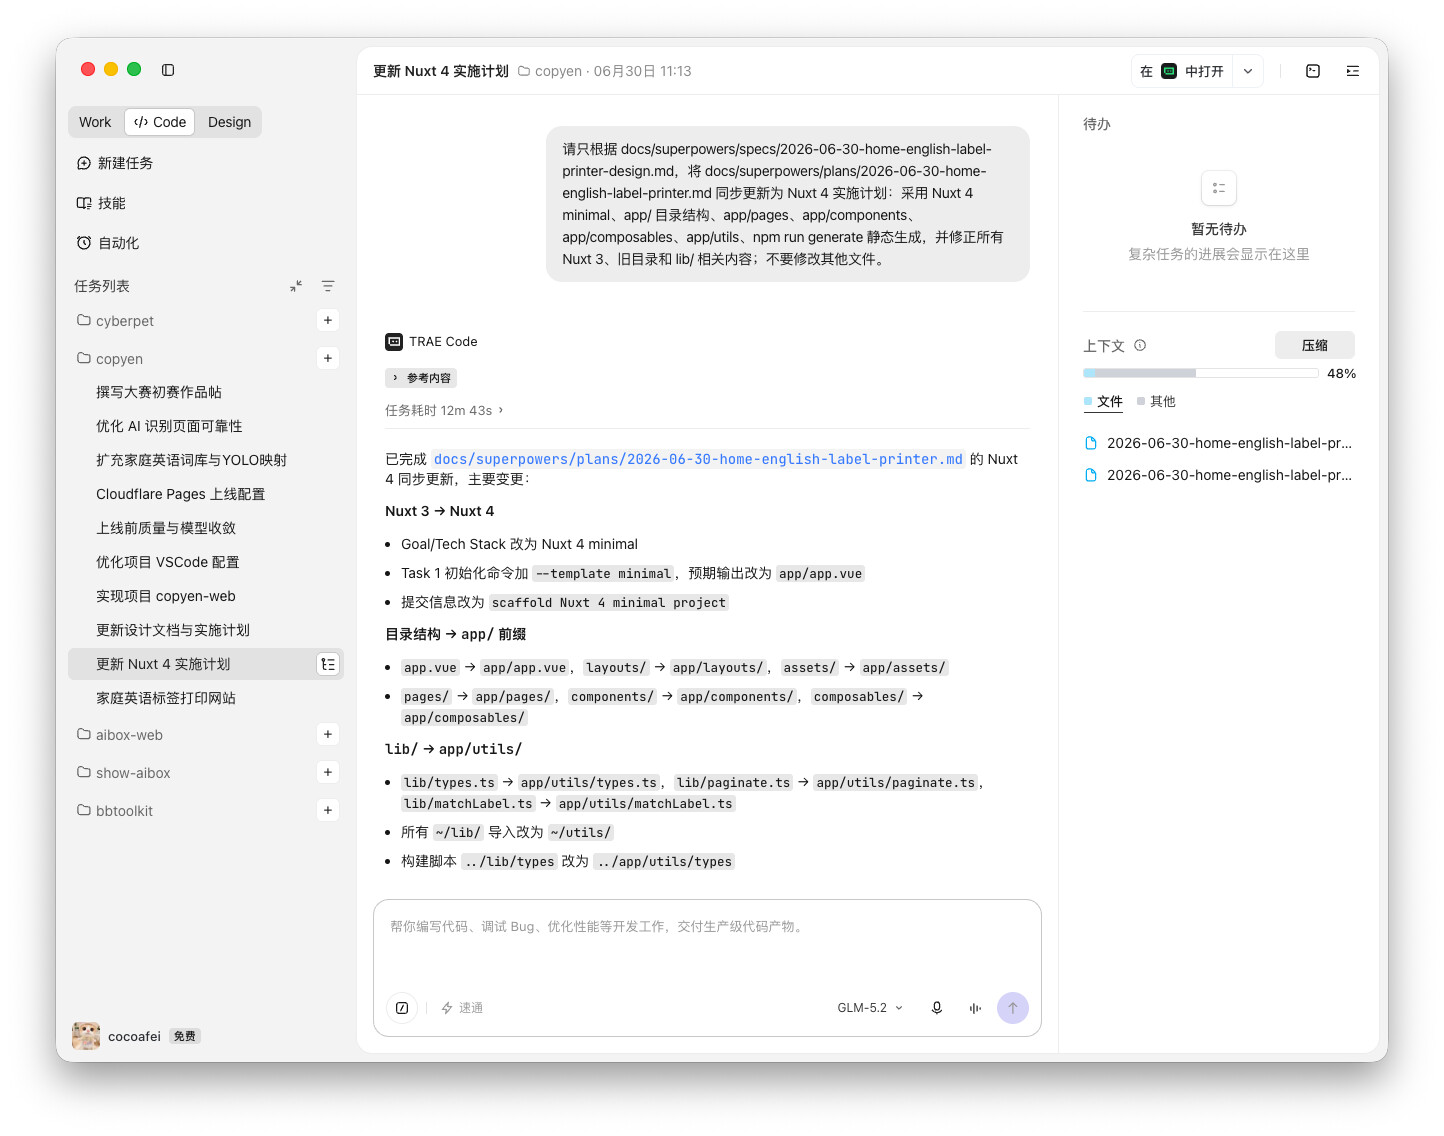Screen dimensions: 1444x1136
Task: Expand the cyberpet project folder
Action: tap(84, 320)
